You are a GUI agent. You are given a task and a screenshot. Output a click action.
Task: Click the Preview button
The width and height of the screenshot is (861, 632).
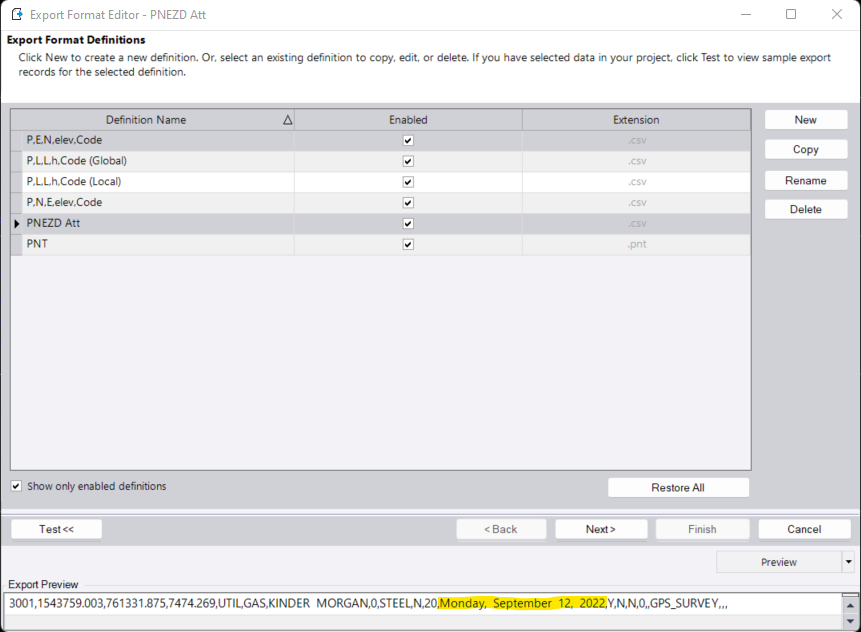(779, 562)
